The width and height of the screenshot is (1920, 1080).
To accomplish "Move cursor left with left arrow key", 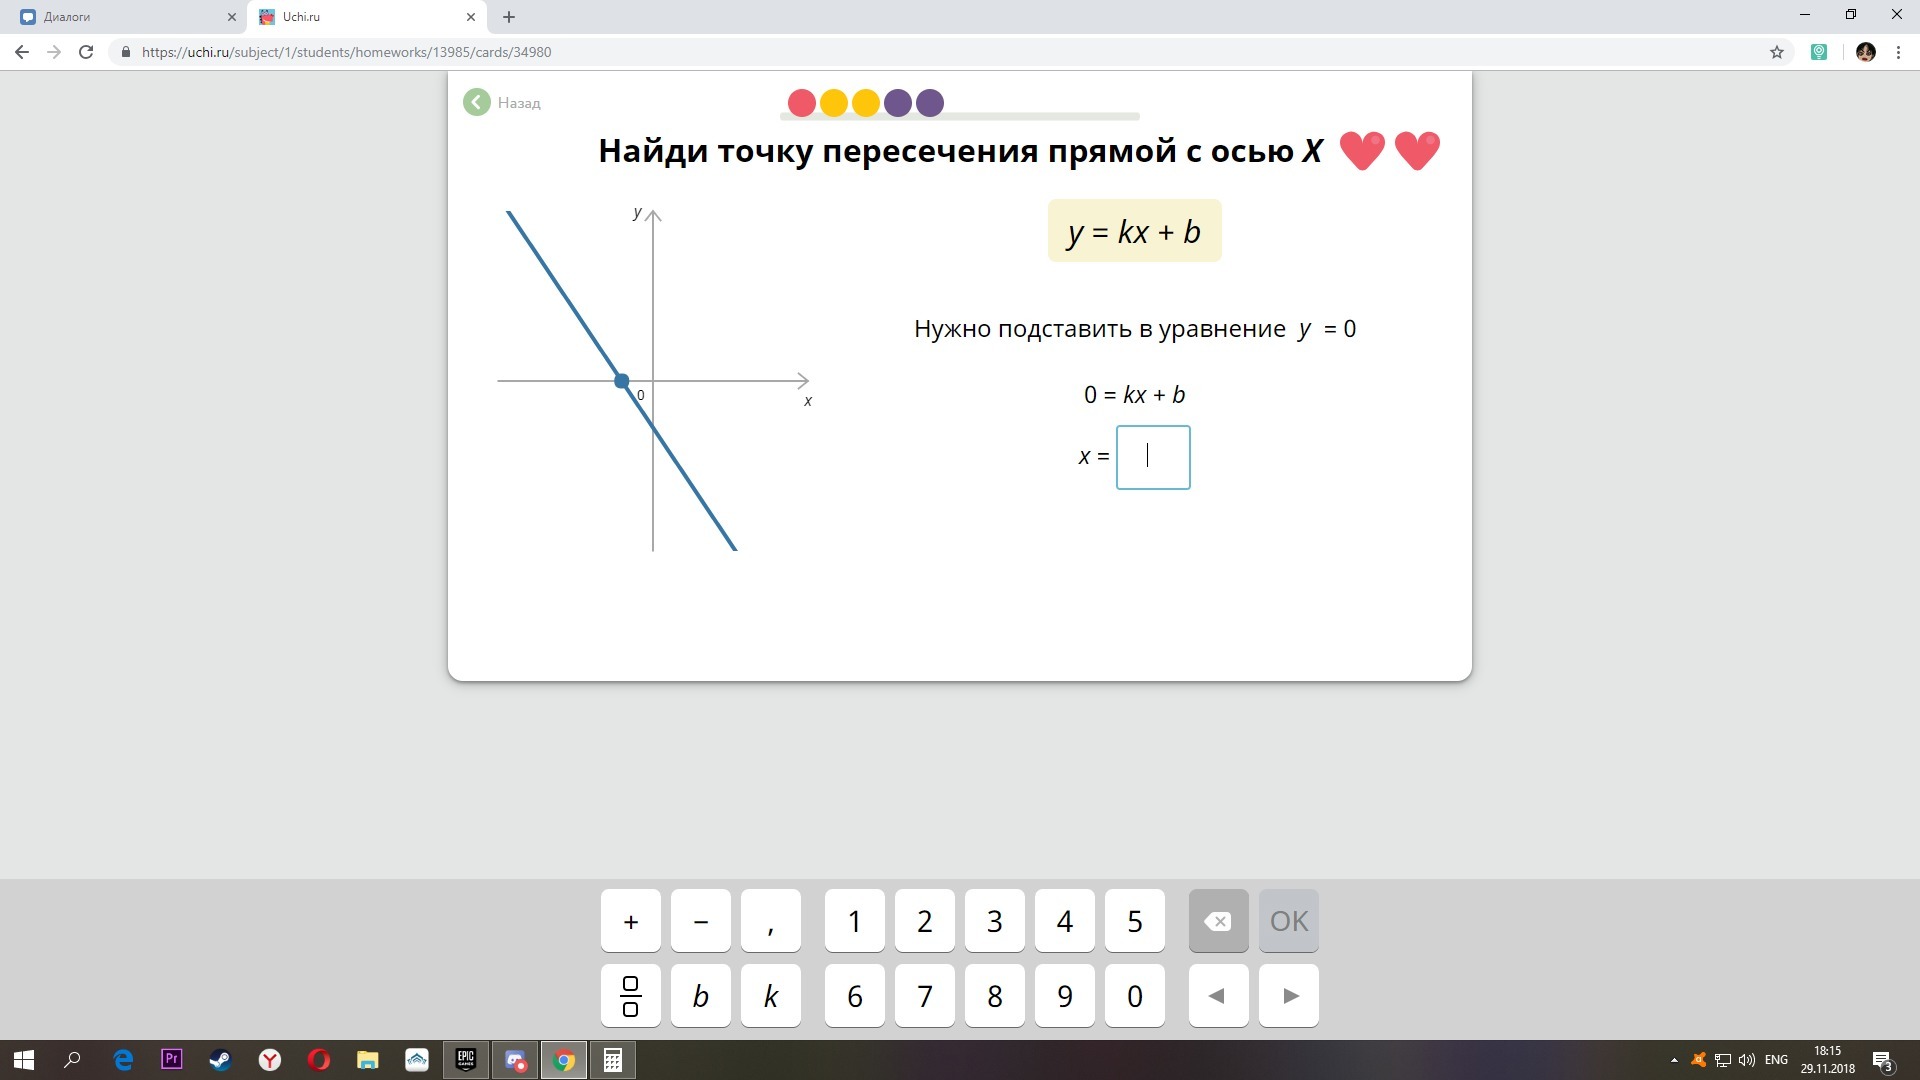I will click(1217, 996).
